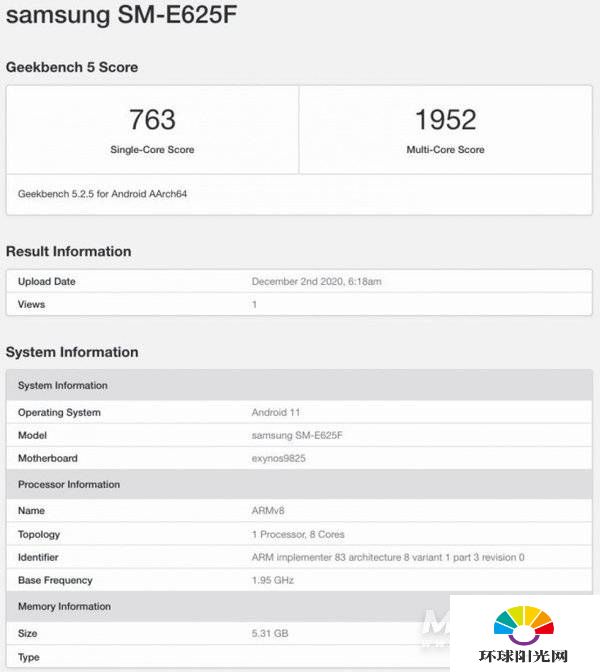This screenshot has height=672, width=600.
Task: Select the ARMv8 processor name value
Action: (x=268, y=511)
